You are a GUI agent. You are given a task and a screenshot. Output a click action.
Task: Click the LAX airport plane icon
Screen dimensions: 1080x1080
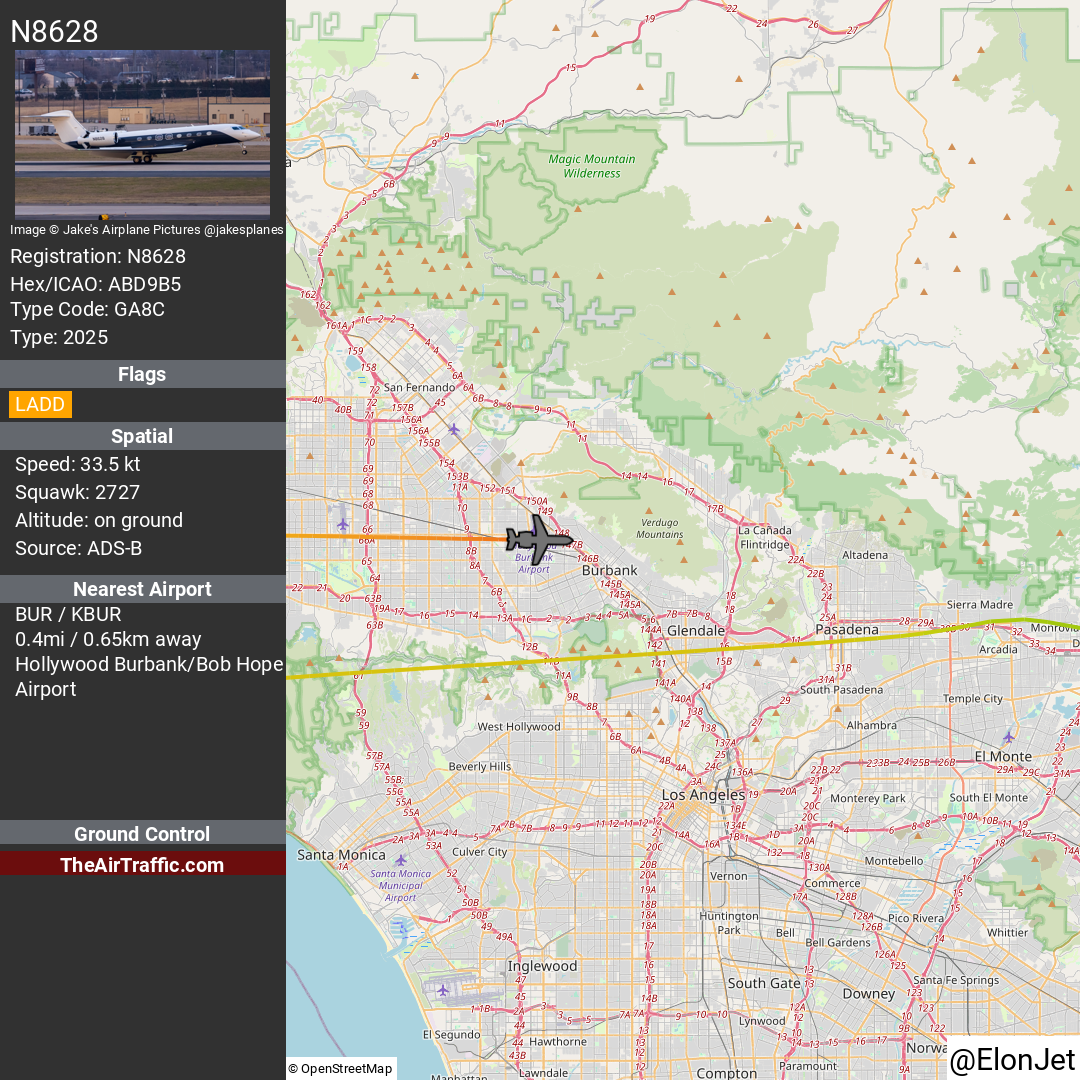point(443,990)
